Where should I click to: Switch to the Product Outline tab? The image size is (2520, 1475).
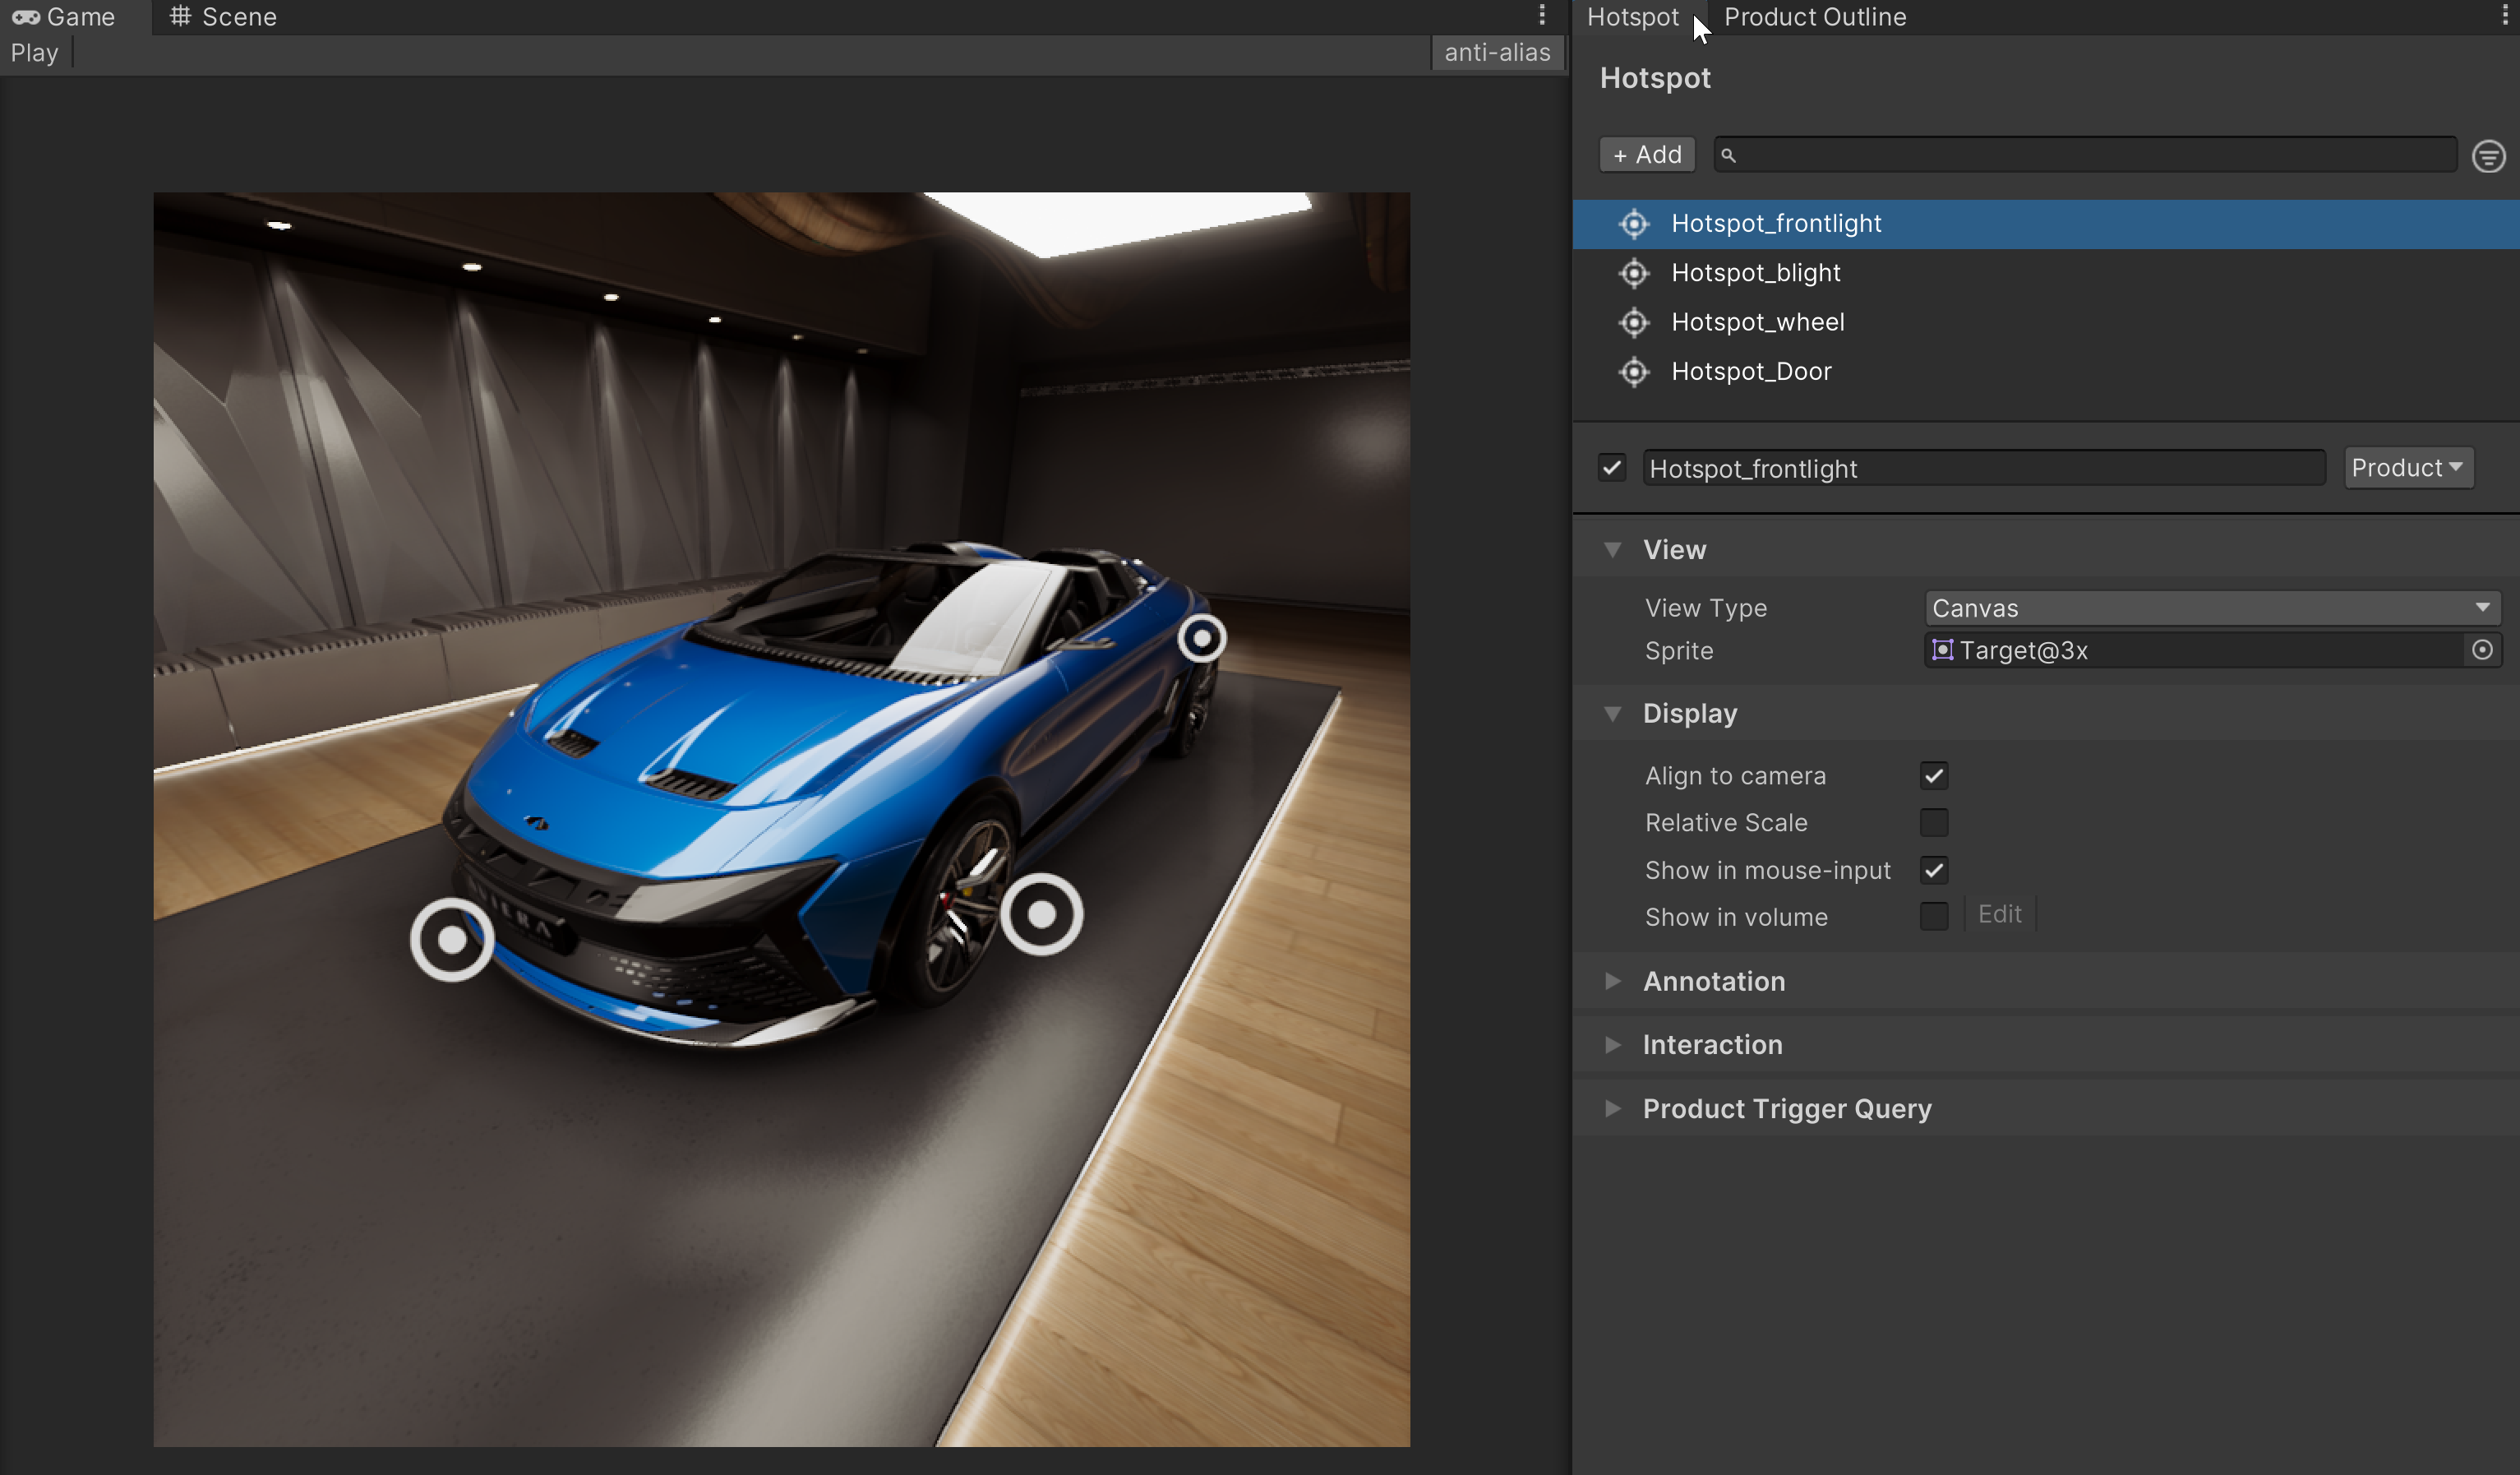pyautogui.click(x=1815, y=16)
